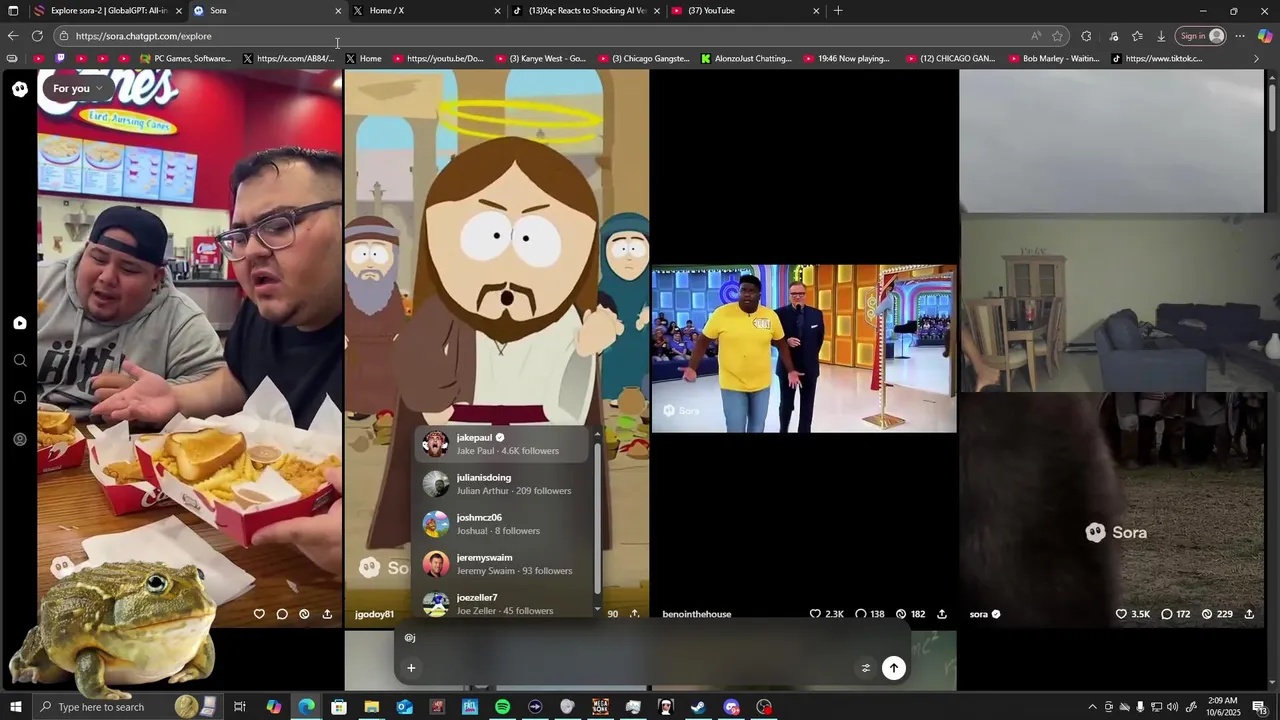Viewport: 1280px width, 720px height.
Task: Remix benointhehouse video showing 182
Action: tap(910, 614)
